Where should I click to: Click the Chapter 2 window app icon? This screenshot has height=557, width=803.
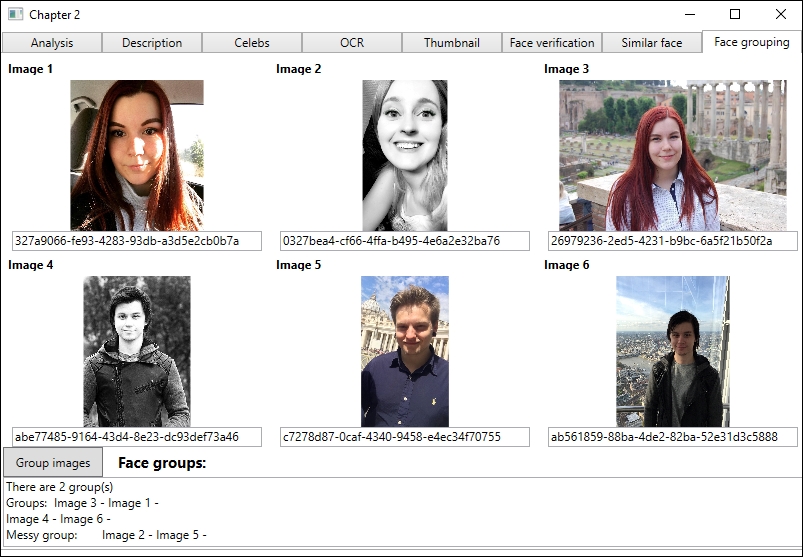15,14
